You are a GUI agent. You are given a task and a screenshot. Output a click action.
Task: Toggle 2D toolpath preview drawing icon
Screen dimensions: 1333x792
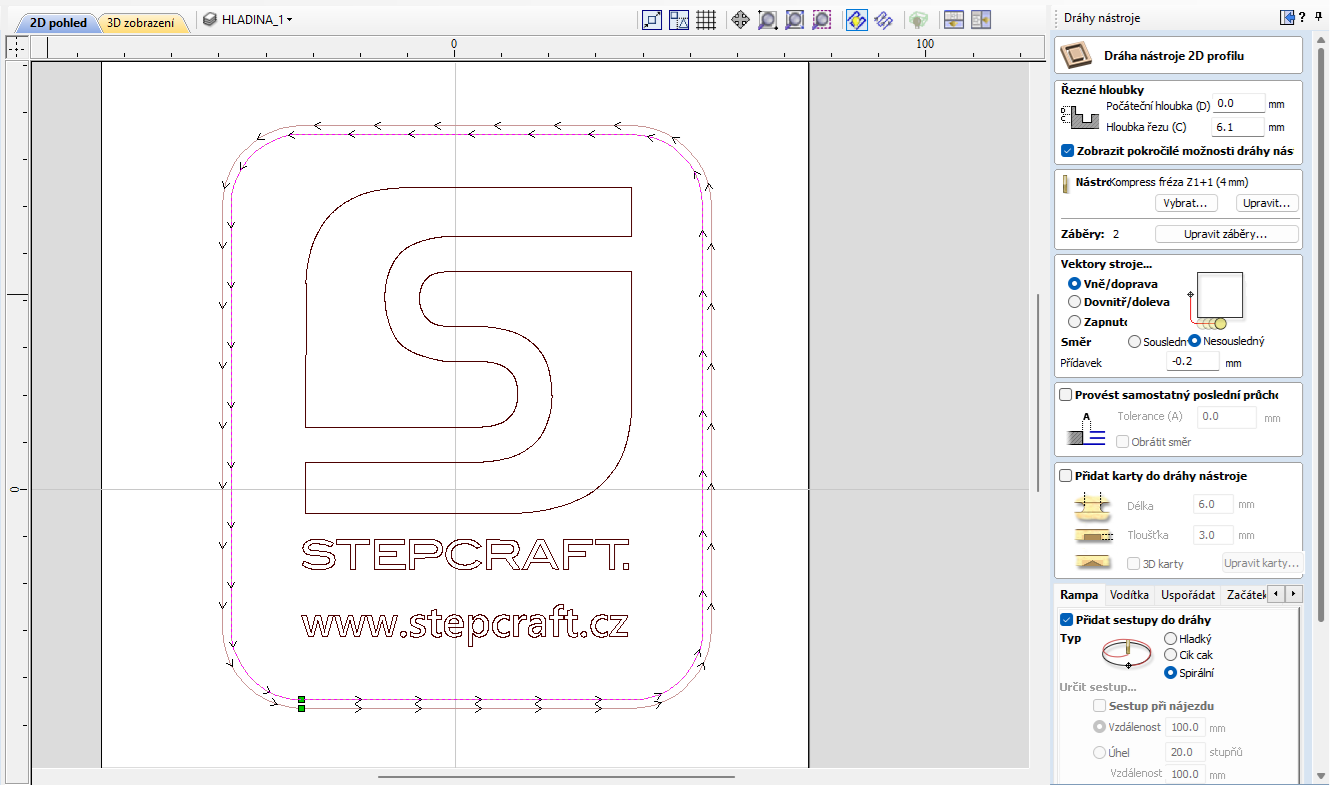(856, 19)
